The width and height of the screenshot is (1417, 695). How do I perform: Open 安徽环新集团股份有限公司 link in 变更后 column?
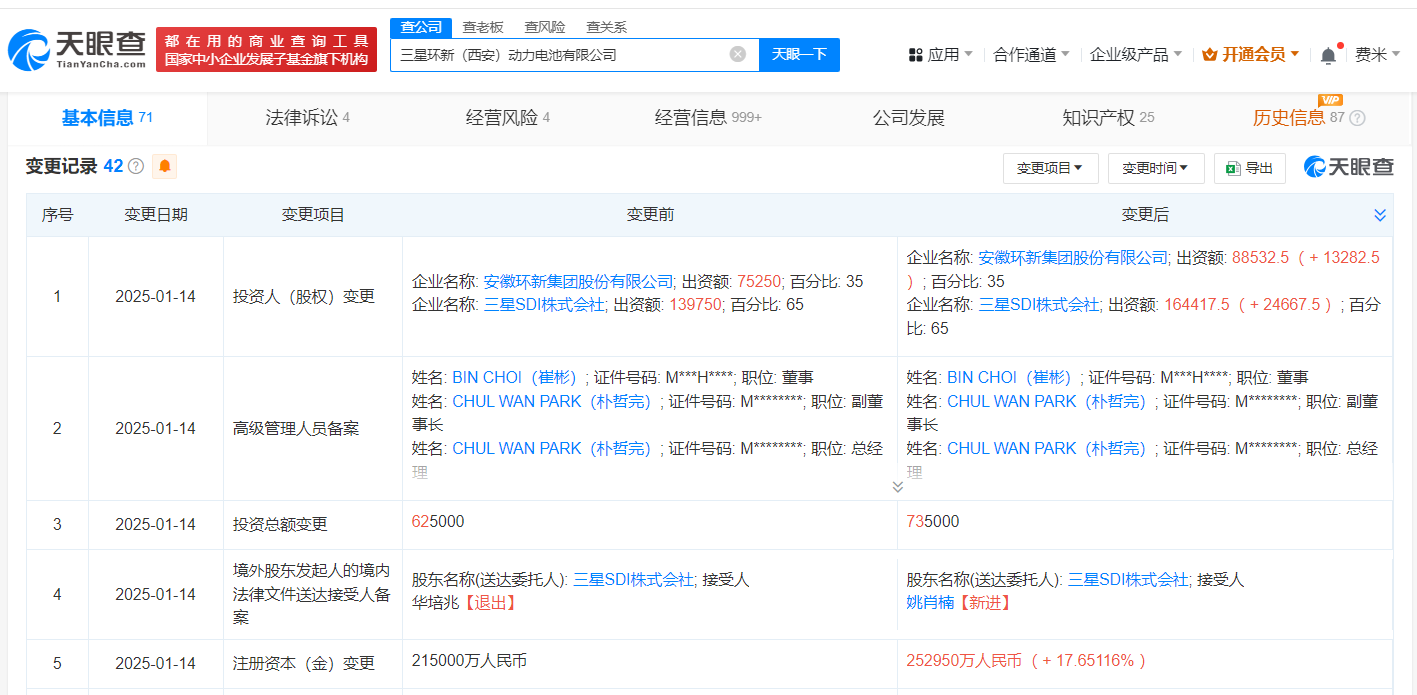(x=1073, y=257)
